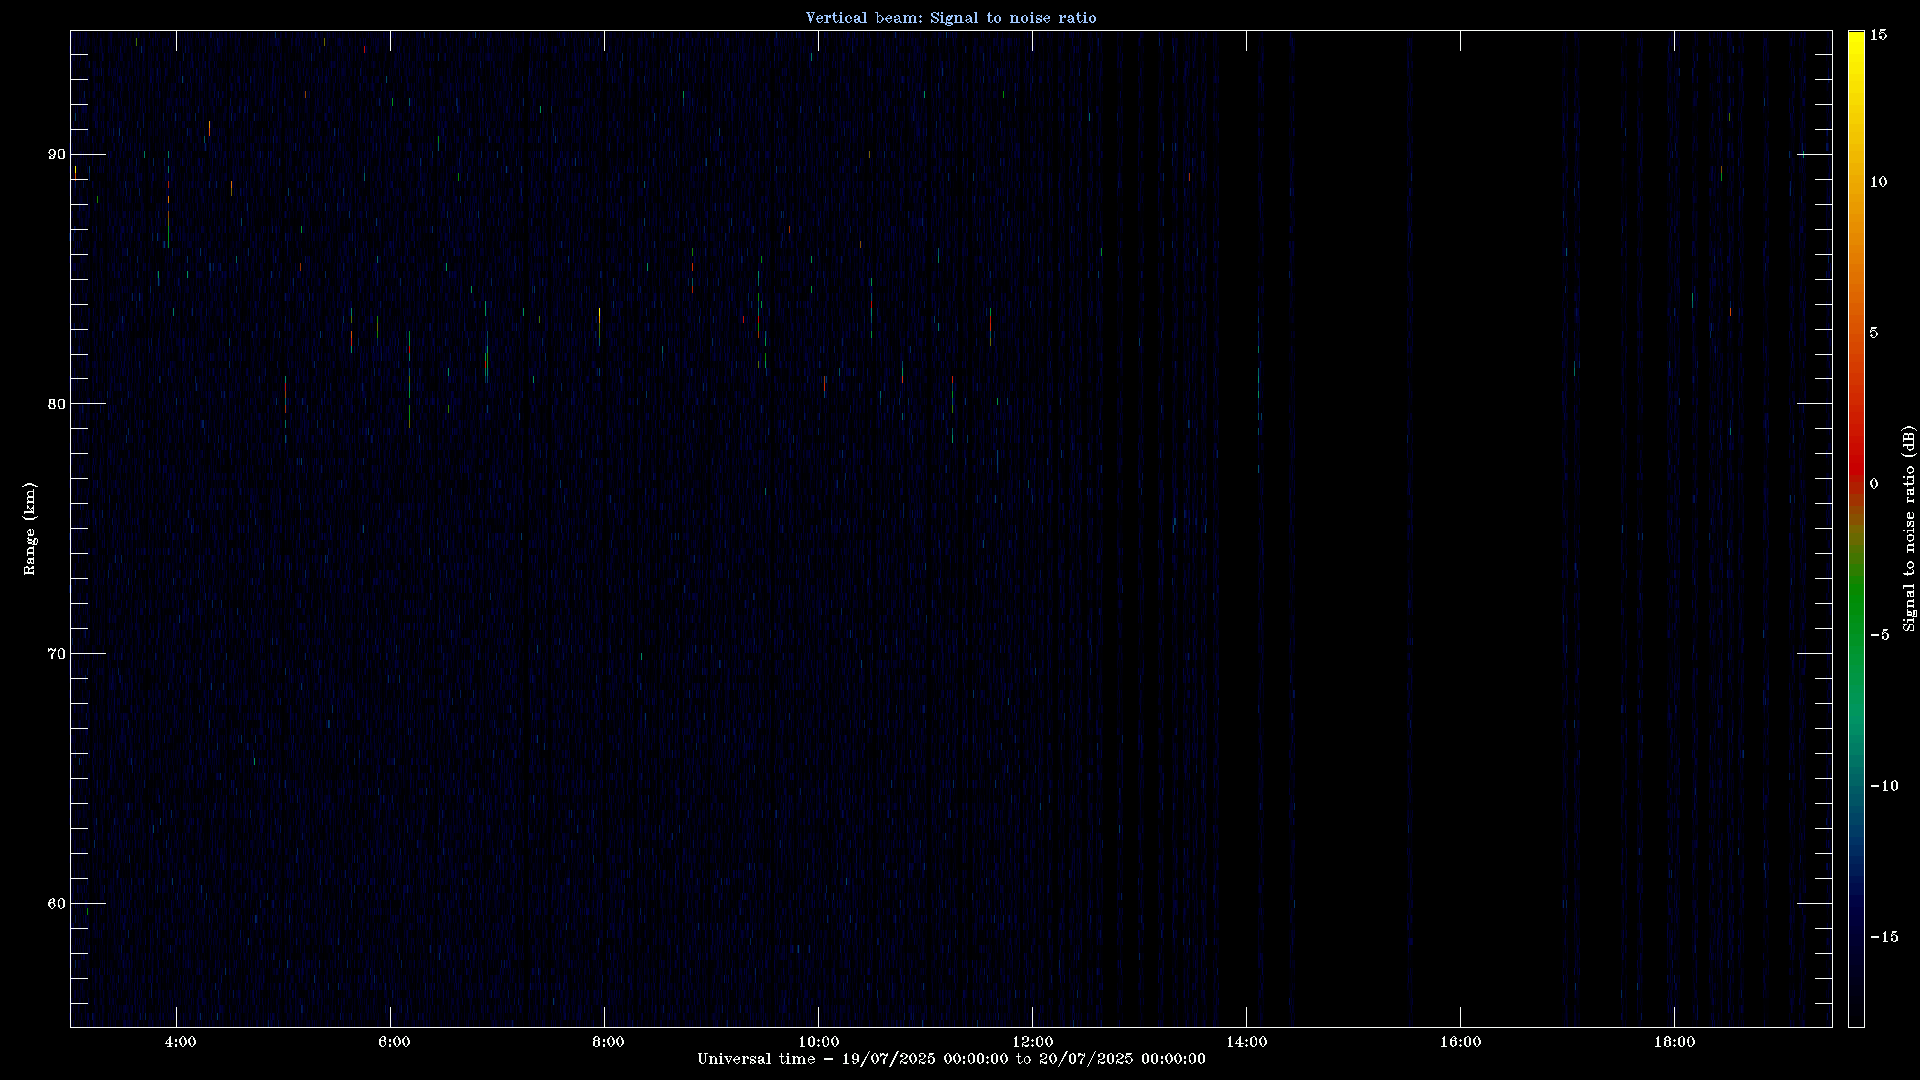Viewport: 1920px width, 1080px height.
Task: Click the 60 km range axis label
Action: pos(56,904)
